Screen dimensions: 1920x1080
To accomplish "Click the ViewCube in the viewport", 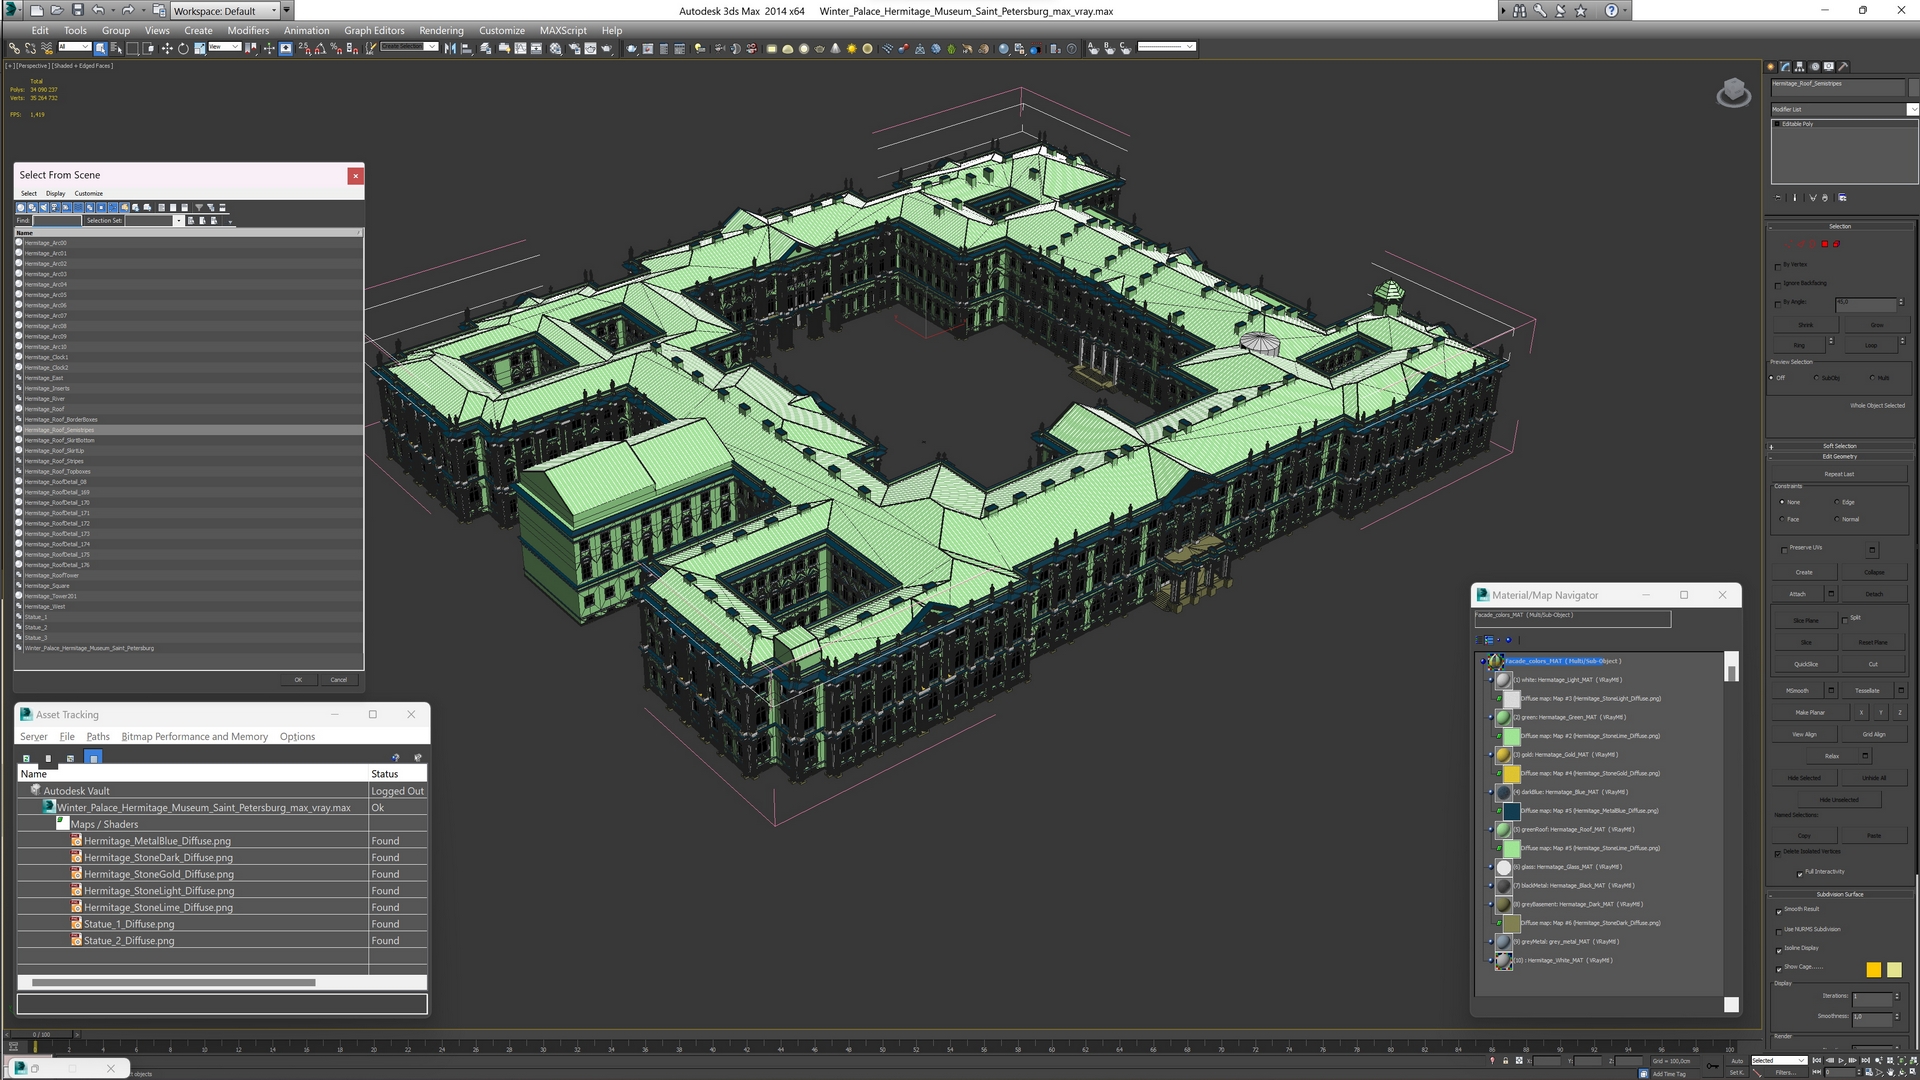I will pyautogui.click(x=1733, y=94).
